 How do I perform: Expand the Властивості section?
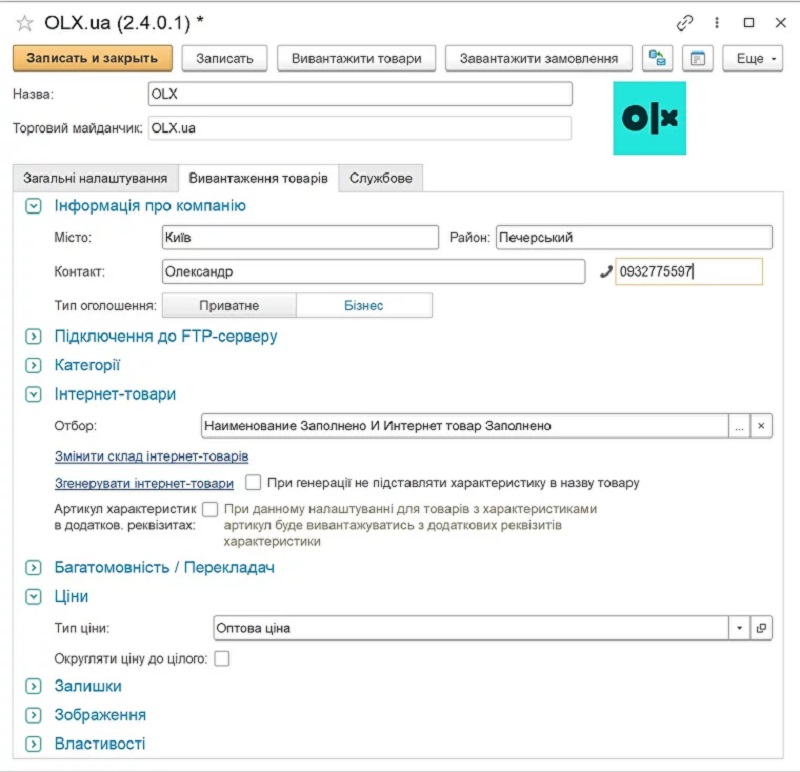tap(34, 744)
